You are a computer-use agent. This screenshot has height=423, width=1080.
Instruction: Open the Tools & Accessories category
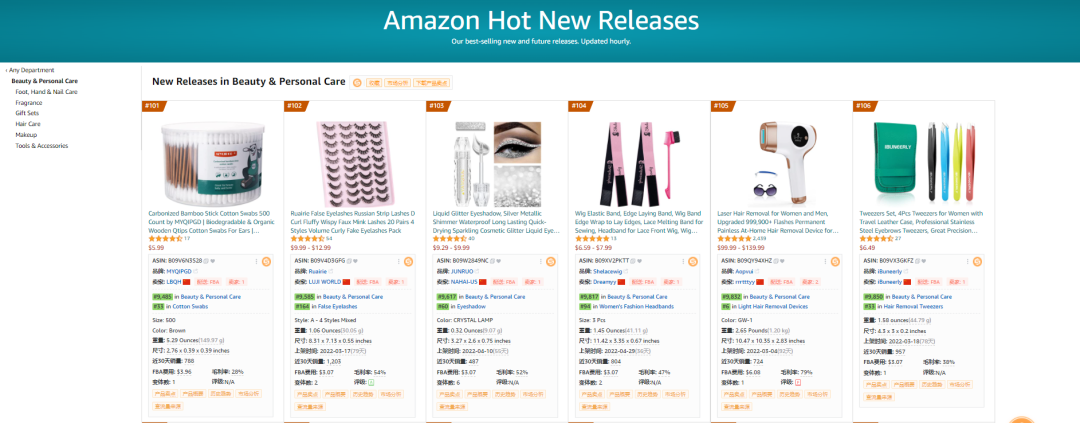pos(41,145)
